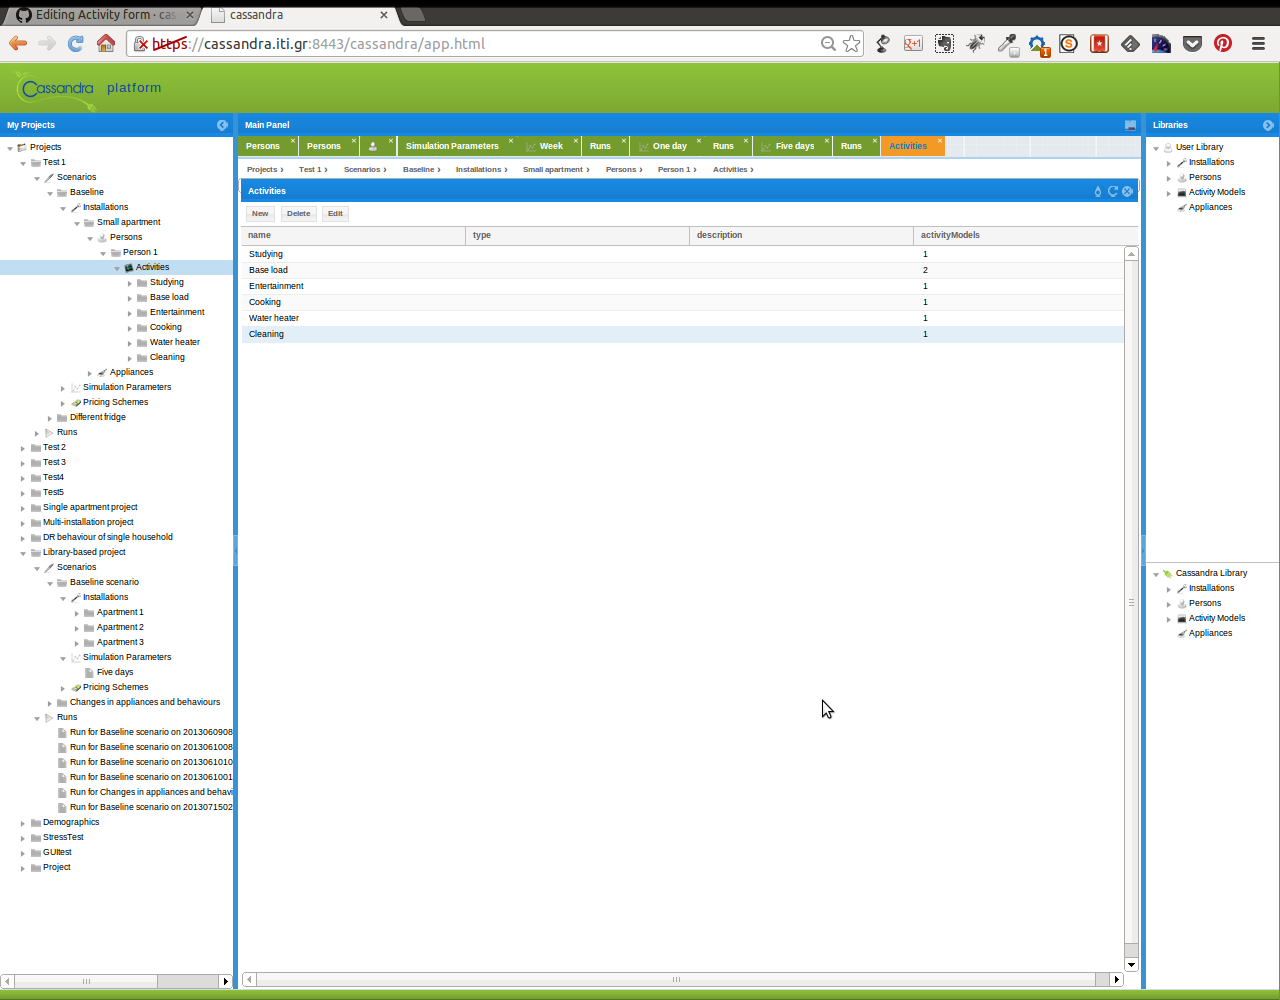
Task: Open the eyedropper color picker extension
Action: [1007, 44]
